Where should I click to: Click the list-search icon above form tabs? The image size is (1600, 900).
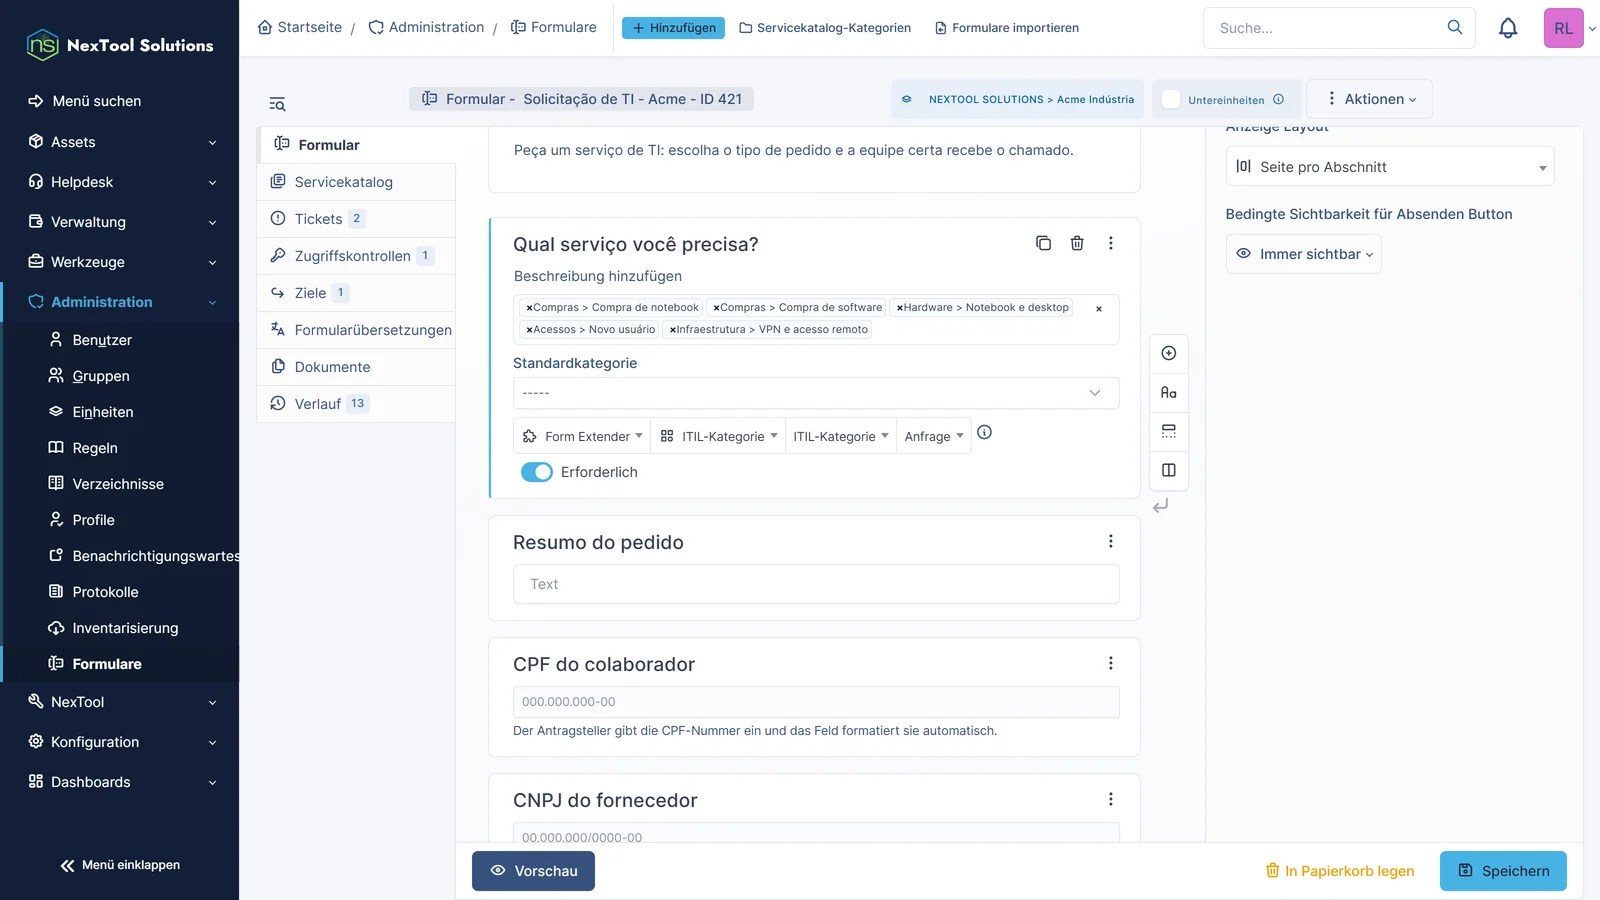[x=277, y=104]
